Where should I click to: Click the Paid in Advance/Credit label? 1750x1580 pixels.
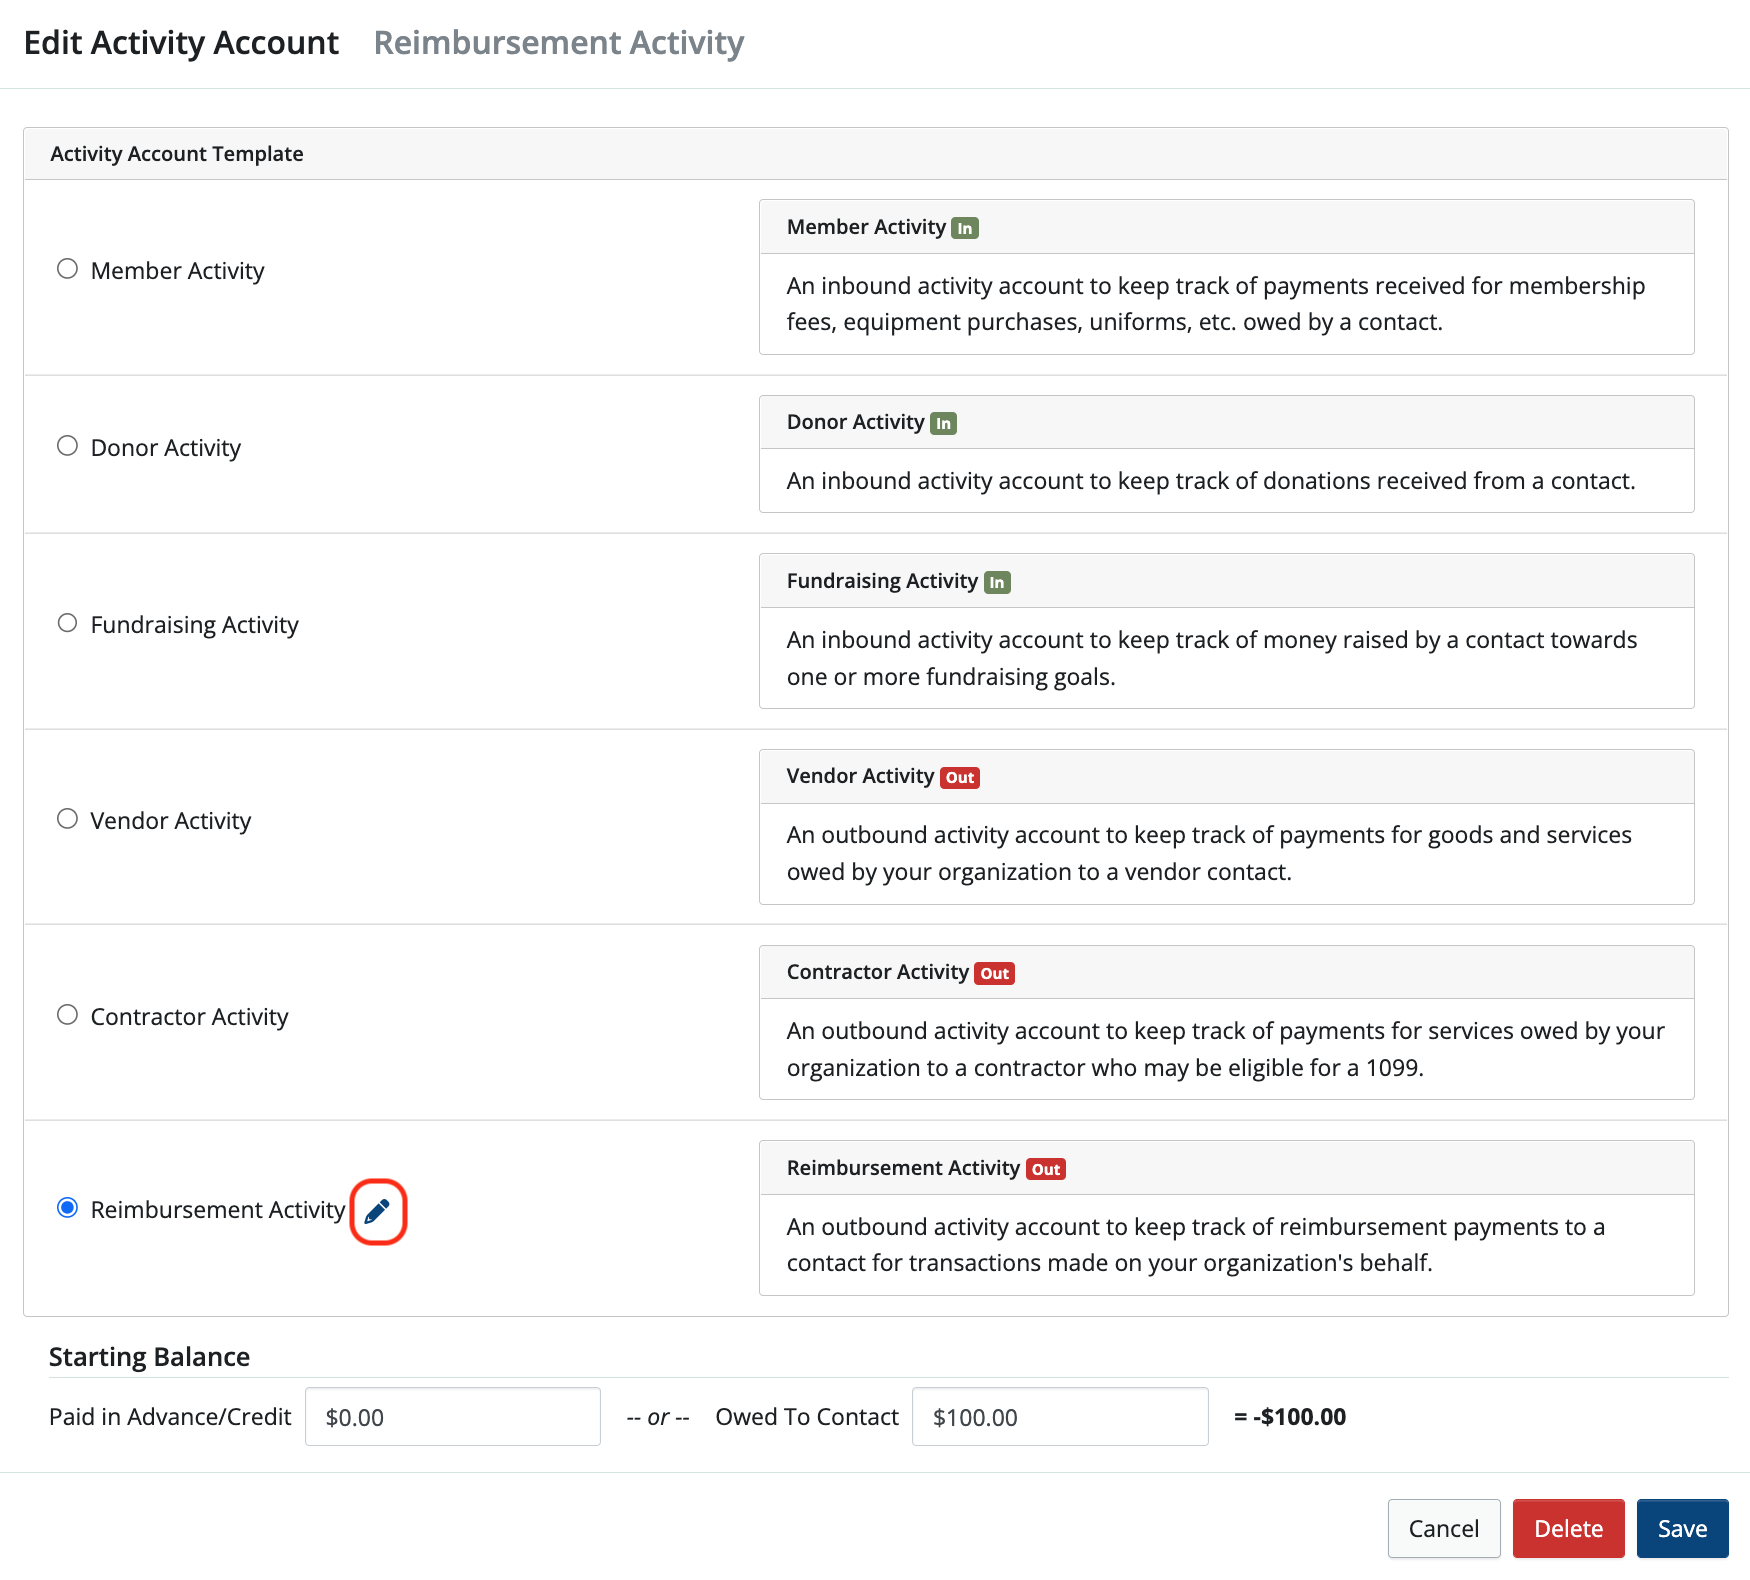[170, 1417]
